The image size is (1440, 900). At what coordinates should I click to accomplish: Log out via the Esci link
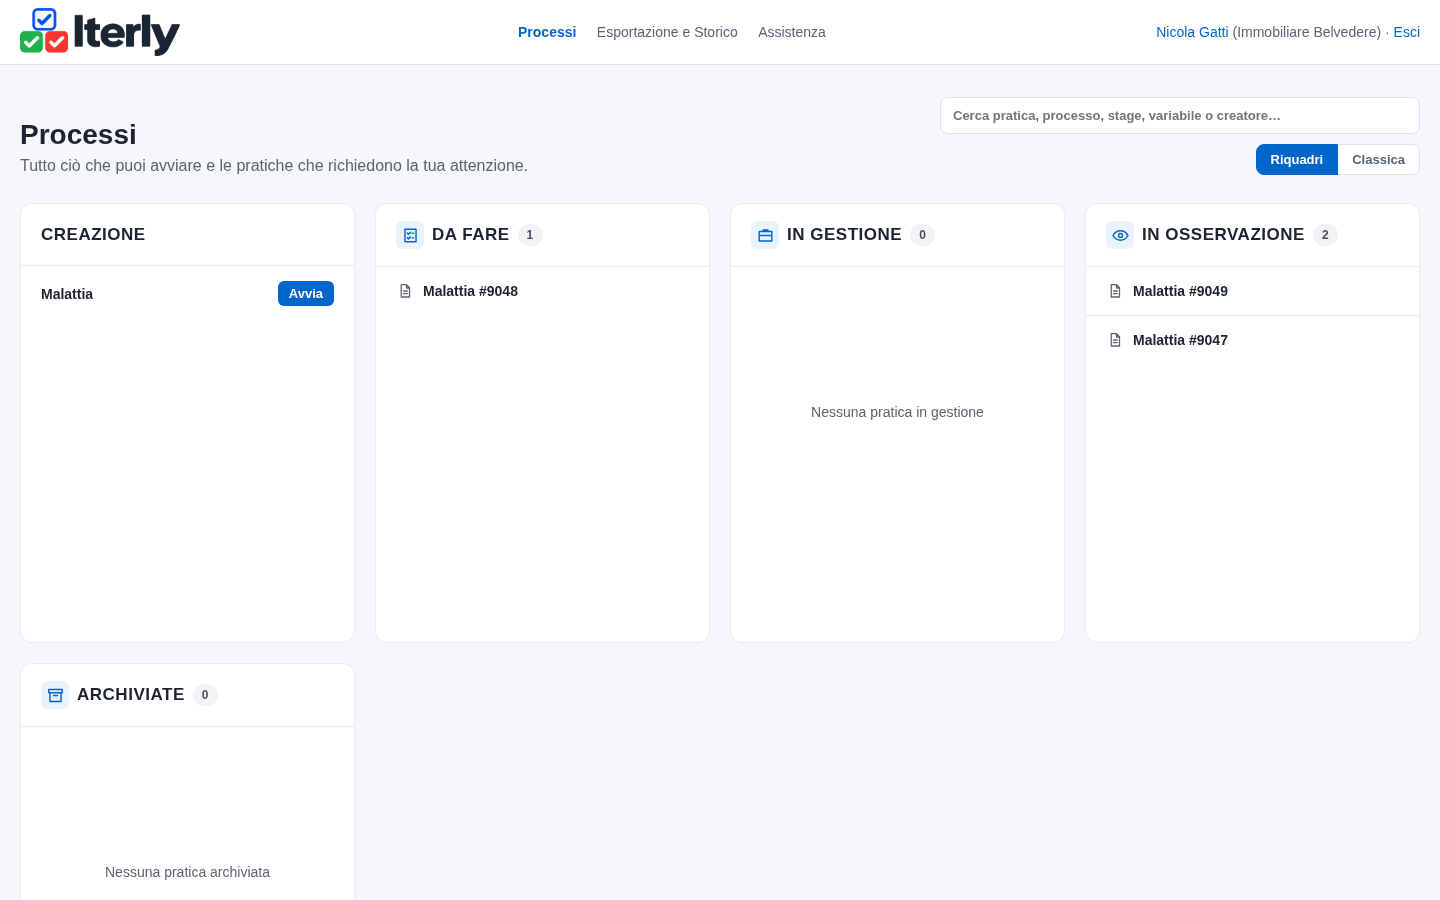1406,32
